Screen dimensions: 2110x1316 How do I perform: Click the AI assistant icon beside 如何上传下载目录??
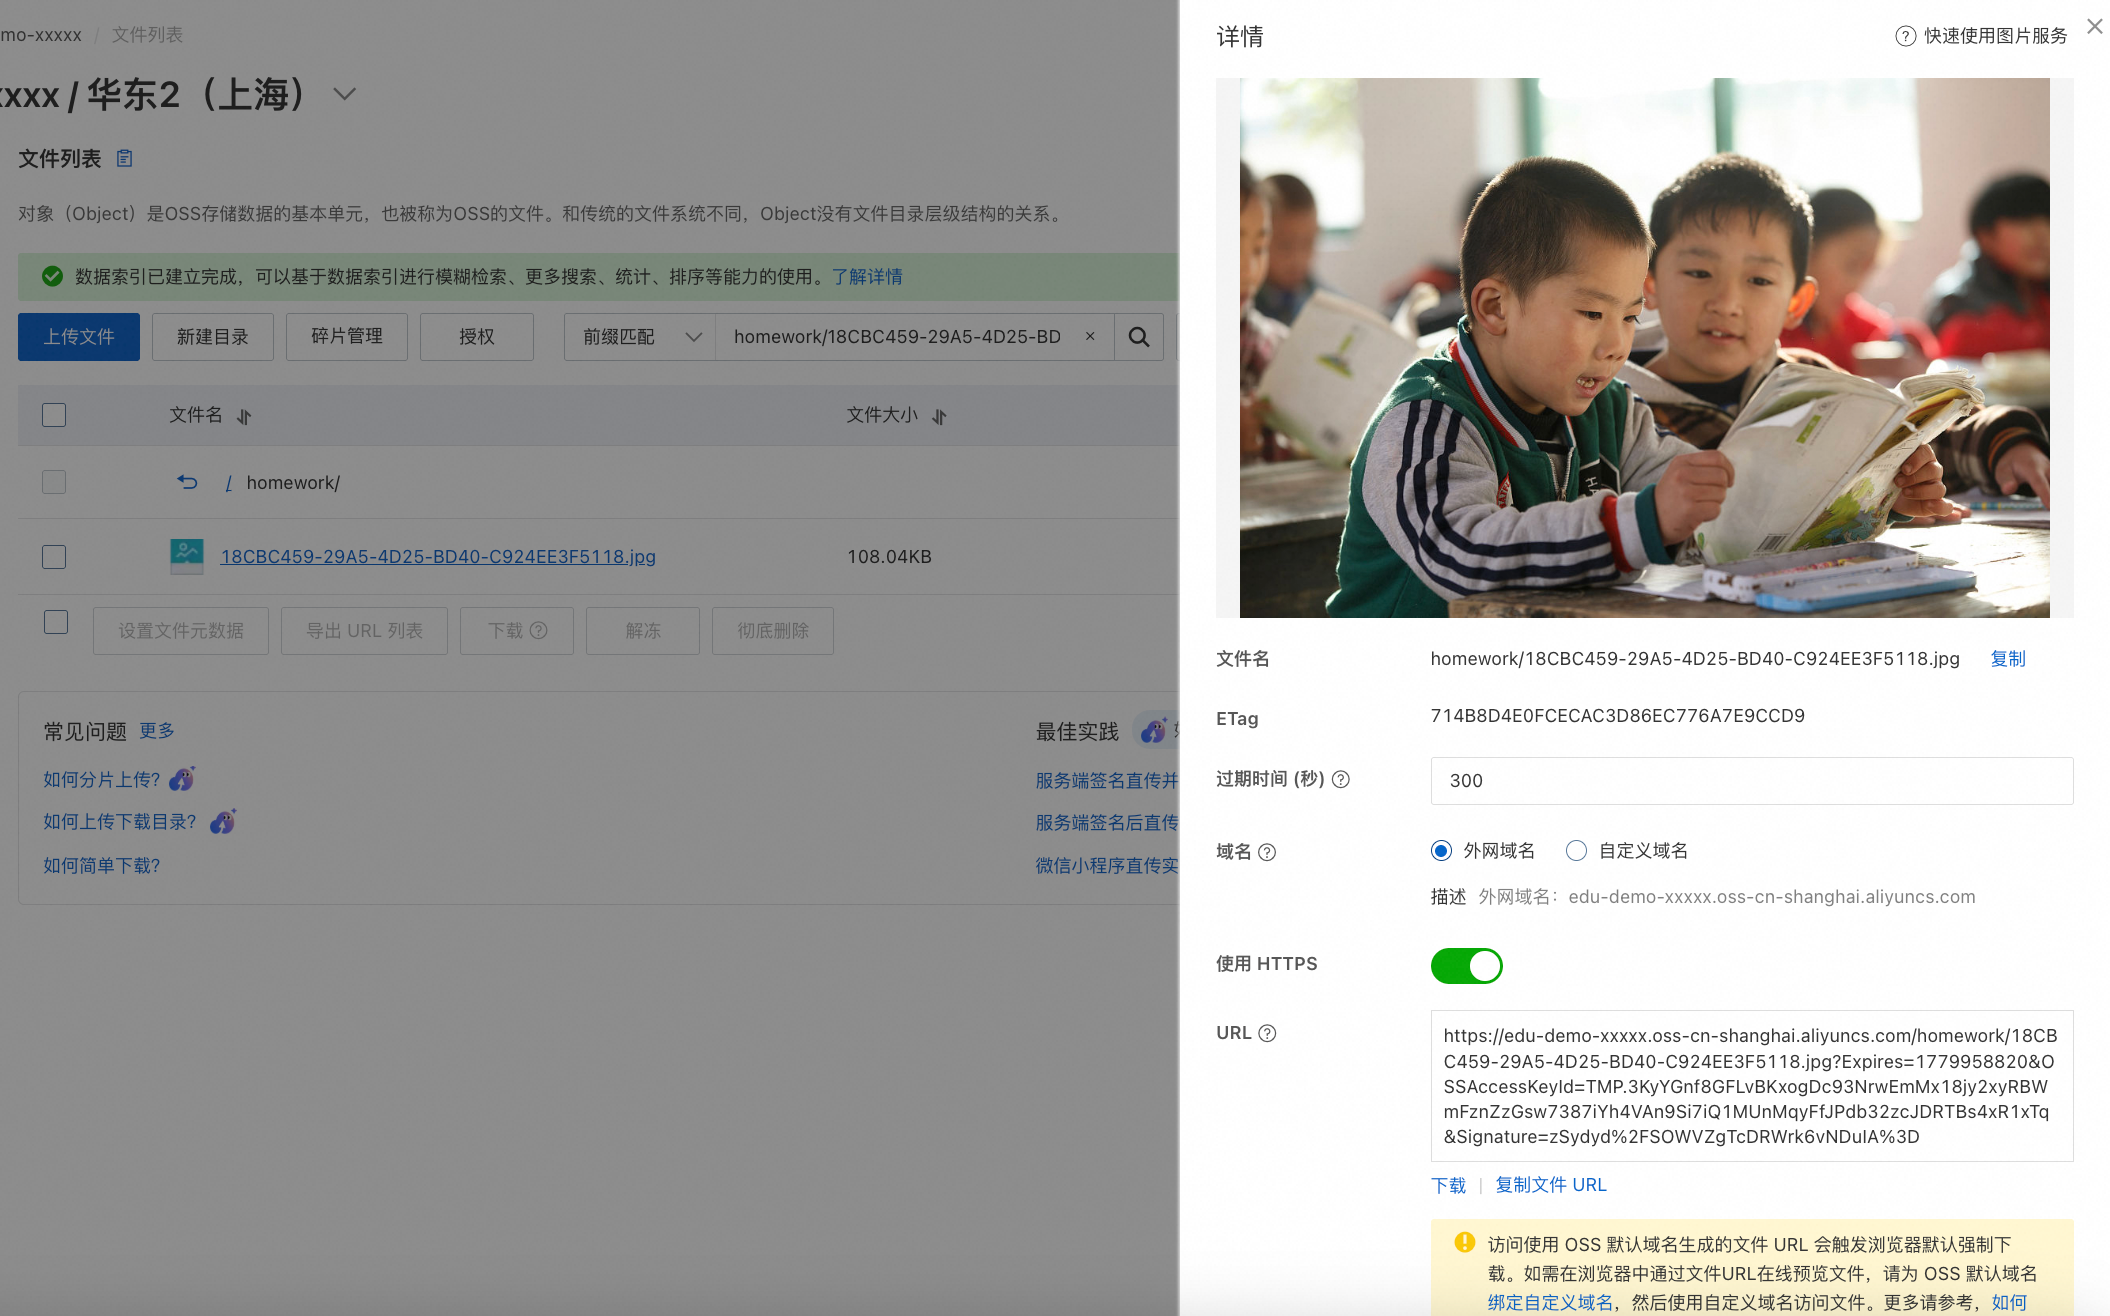[x=223, y=821]
